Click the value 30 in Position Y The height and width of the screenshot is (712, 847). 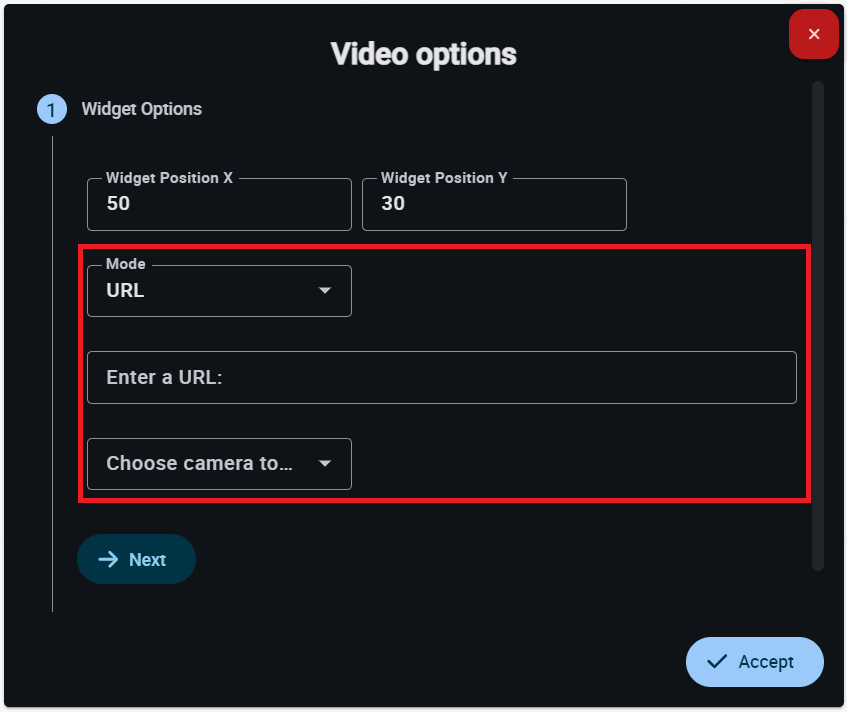coord(393,204)
